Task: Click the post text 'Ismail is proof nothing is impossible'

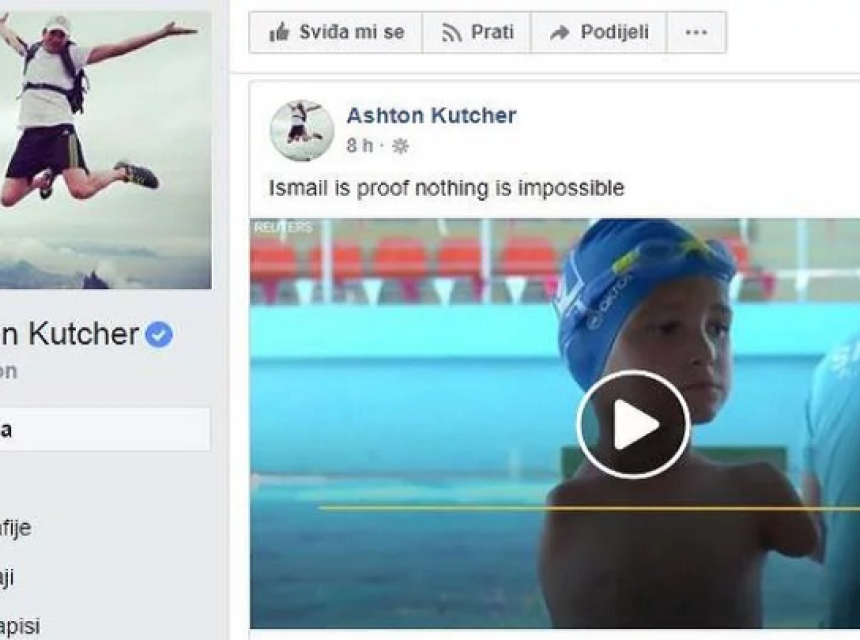Action: [446, 188]
